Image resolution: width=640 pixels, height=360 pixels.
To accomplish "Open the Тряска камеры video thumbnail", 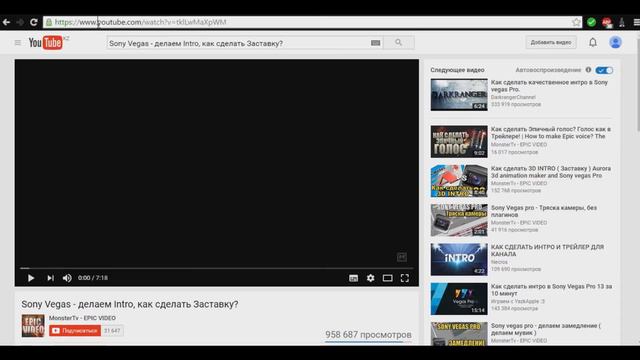I will [459, 220].
